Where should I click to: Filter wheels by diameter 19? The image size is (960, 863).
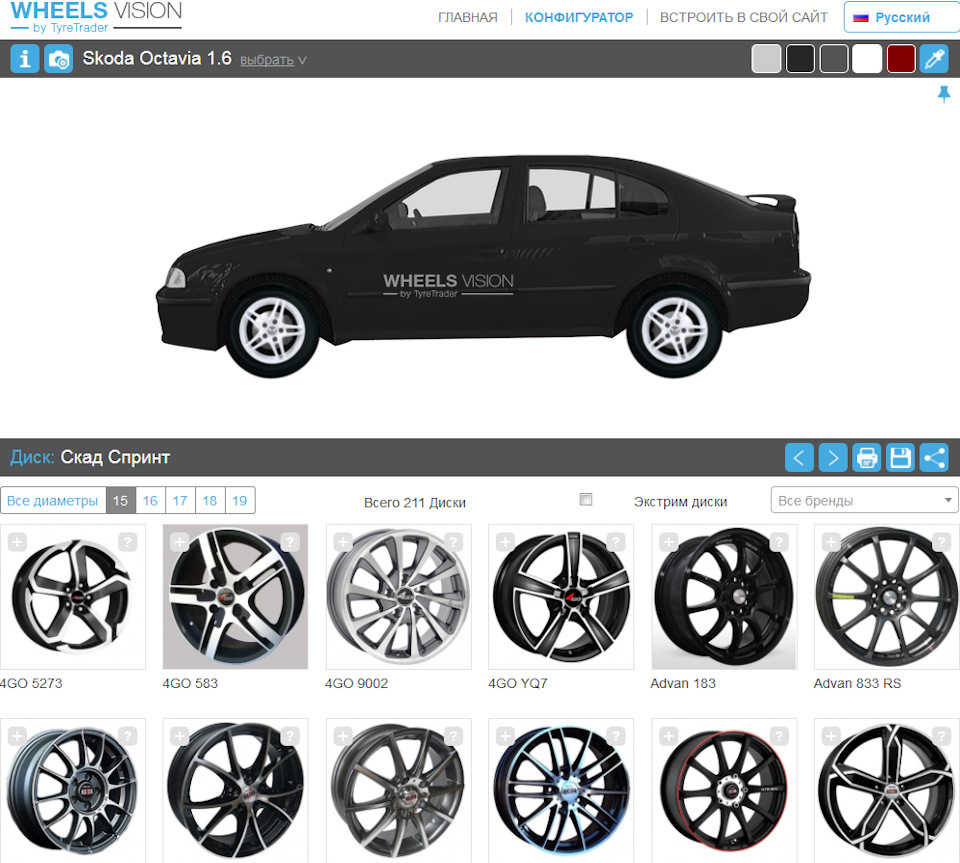pyautogui.click(x=240, y=501)
